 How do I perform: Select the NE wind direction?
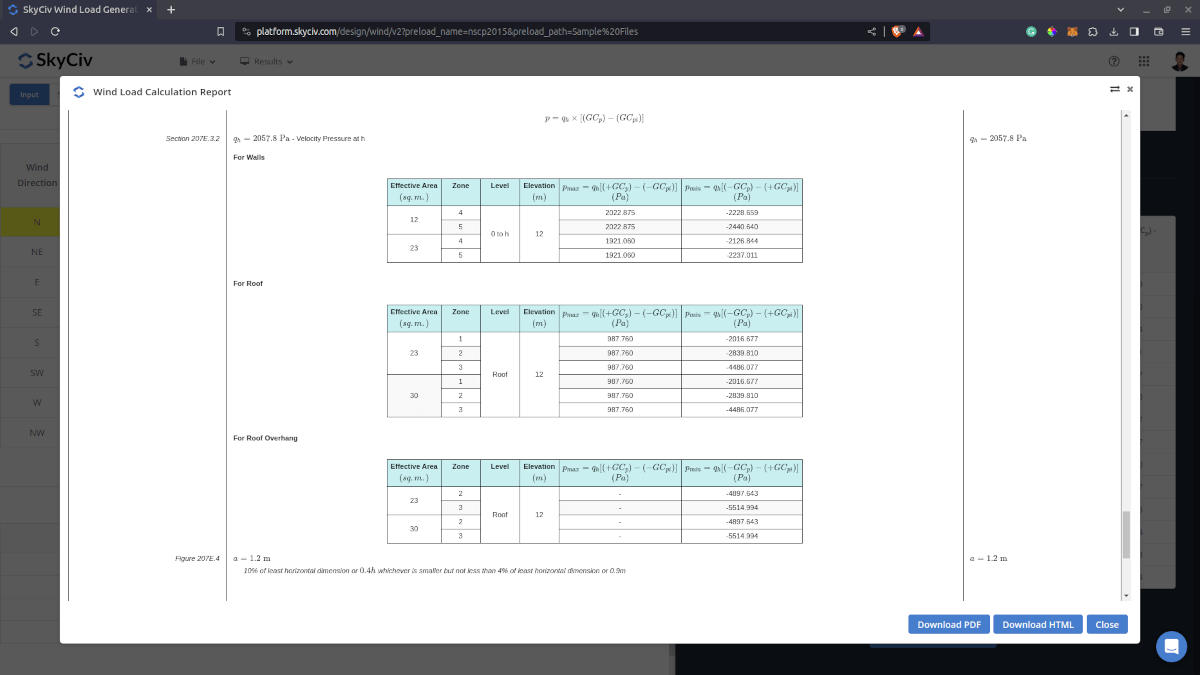pyautogui.click(x=36, y=252)
